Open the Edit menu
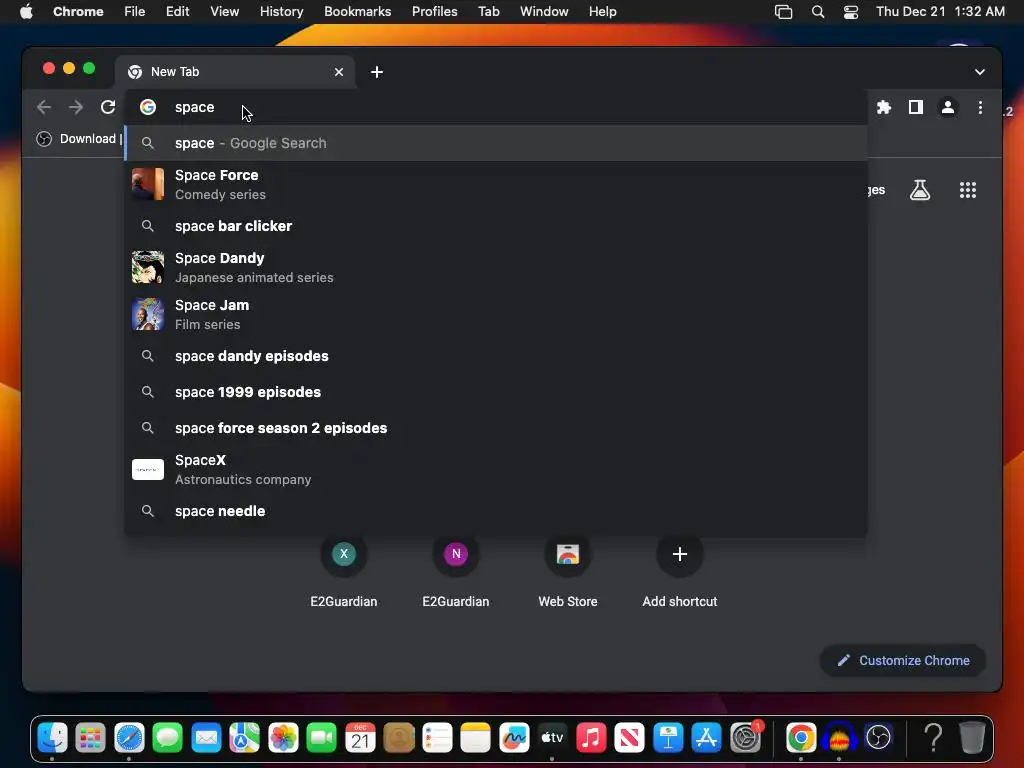The height and width of the screenshot is (768, 1024). [177, 11]
